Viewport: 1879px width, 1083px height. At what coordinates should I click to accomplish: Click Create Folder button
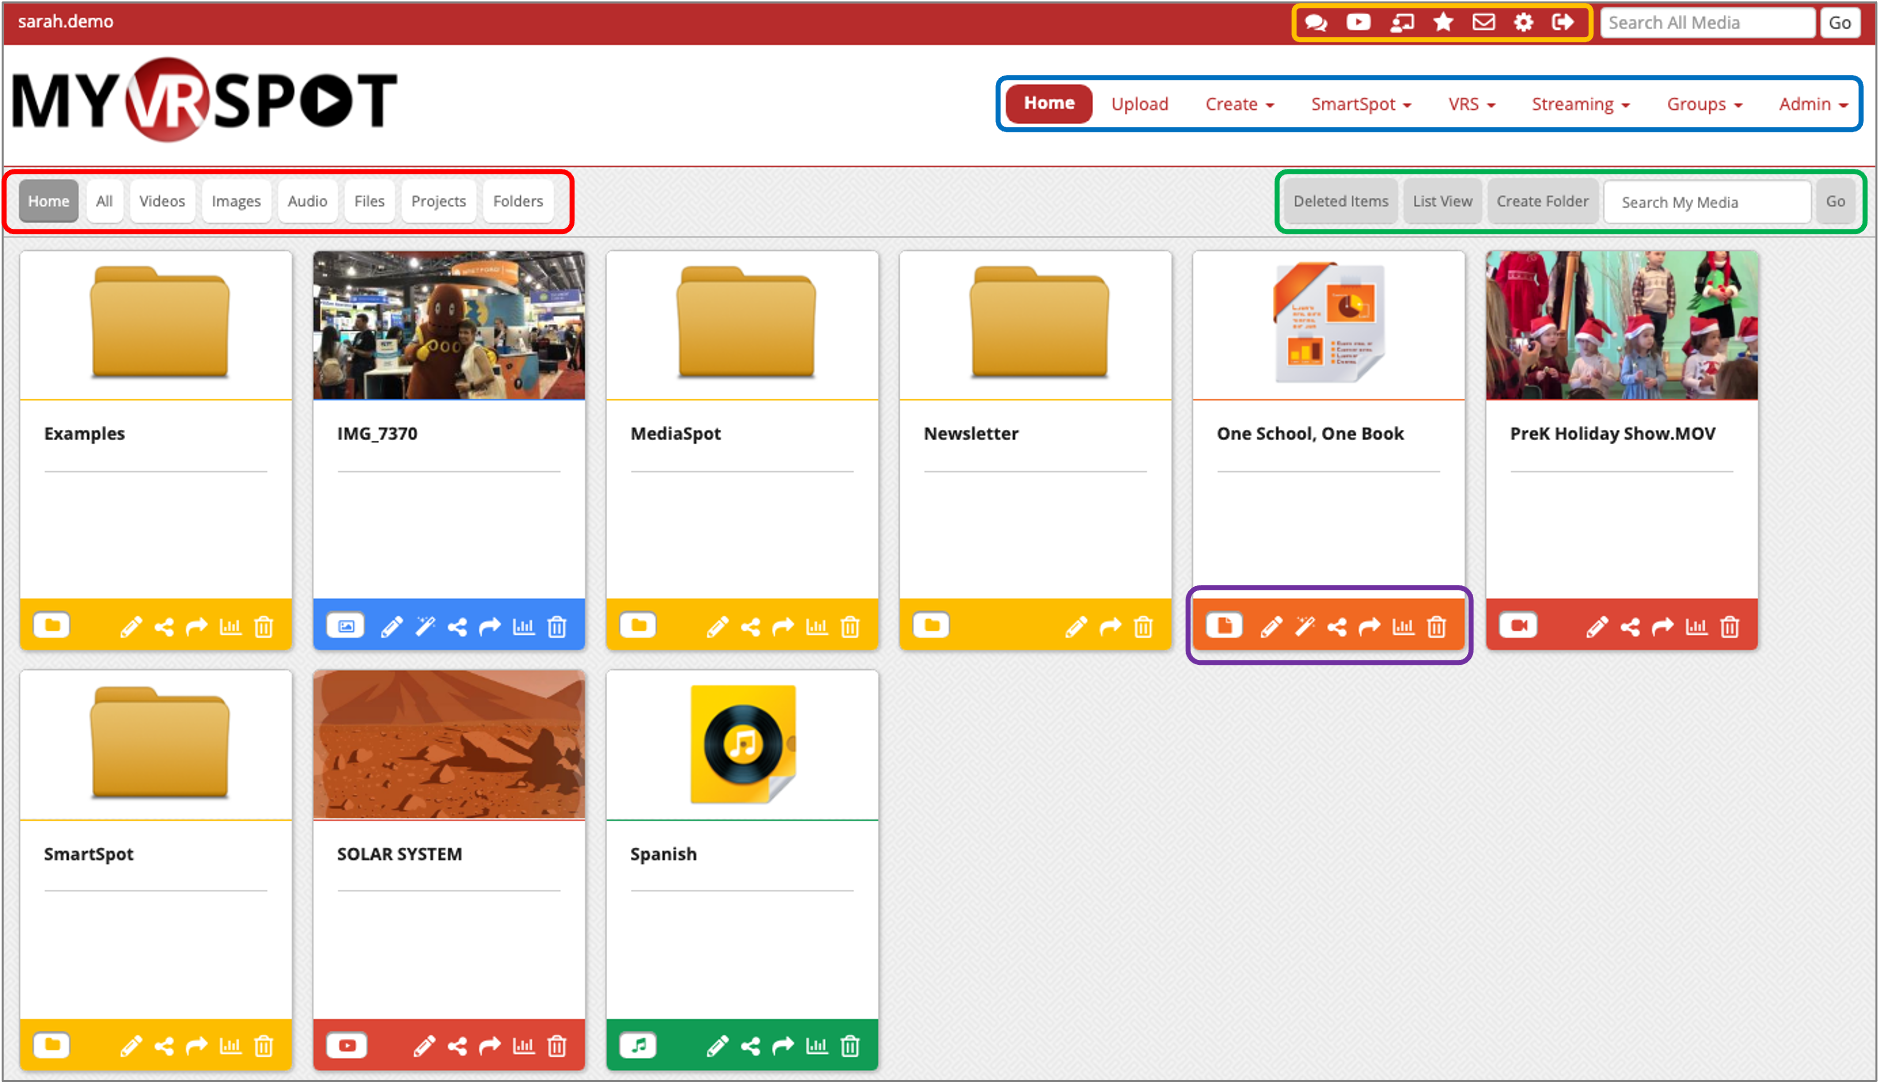click(x=1542, y=201)
